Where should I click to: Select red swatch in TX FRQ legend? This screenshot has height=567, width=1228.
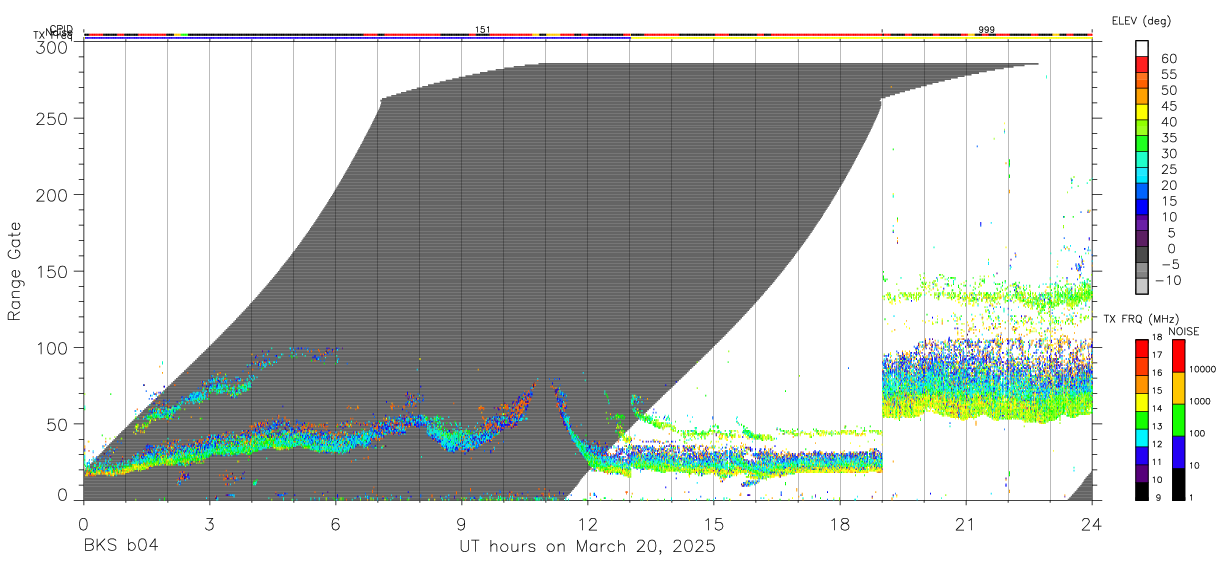click(1142, 348)
